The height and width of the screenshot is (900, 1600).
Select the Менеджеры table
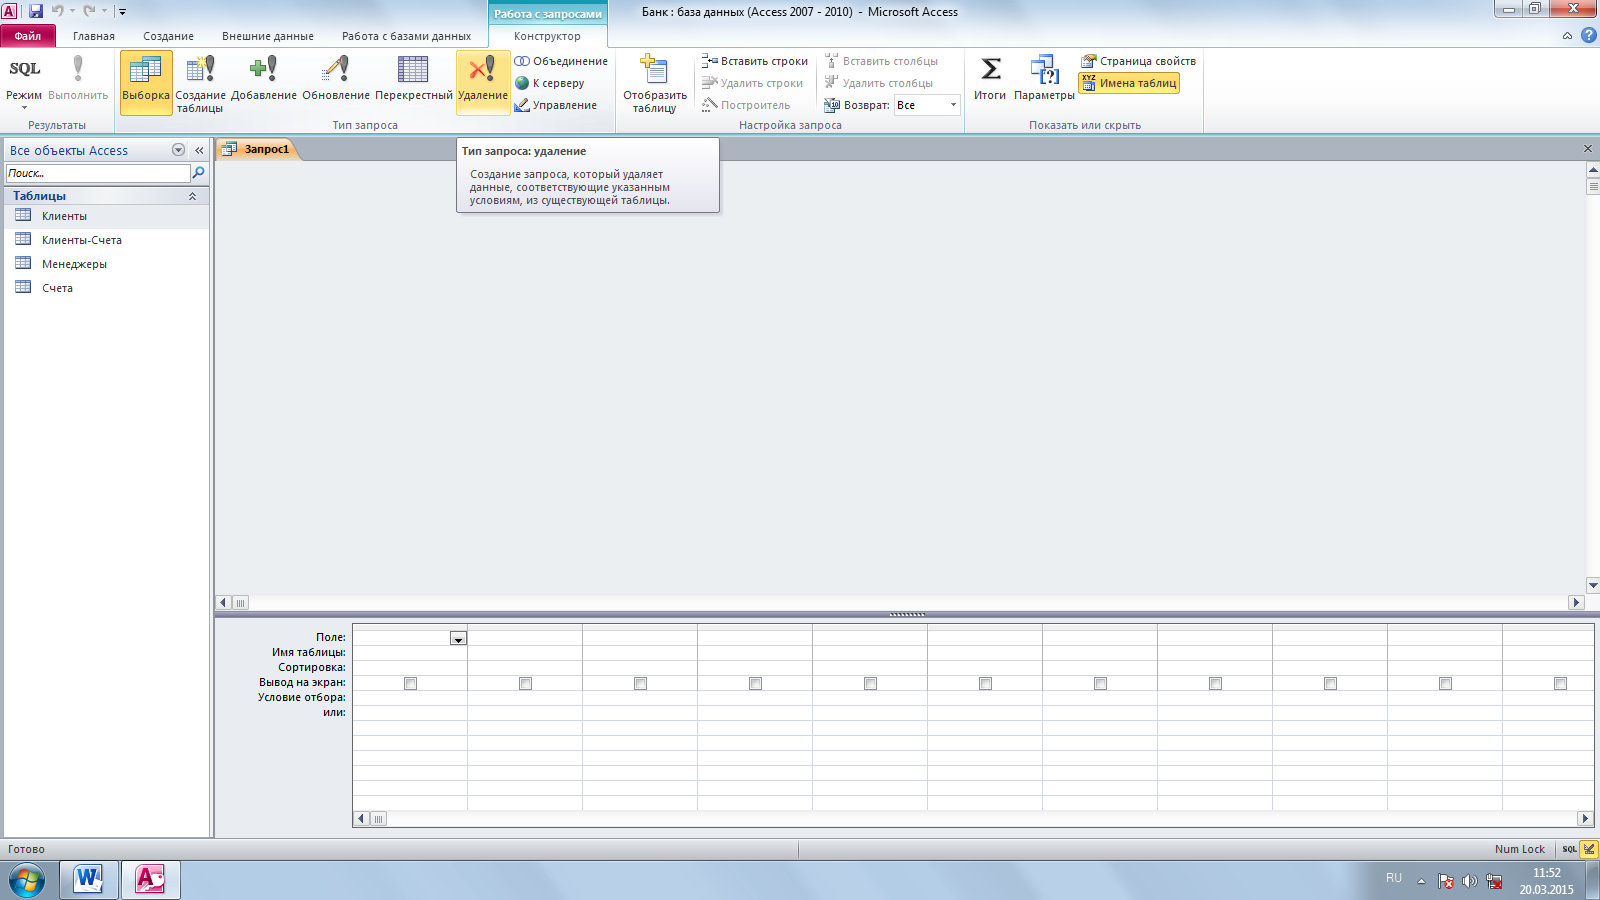click(106, 264)
